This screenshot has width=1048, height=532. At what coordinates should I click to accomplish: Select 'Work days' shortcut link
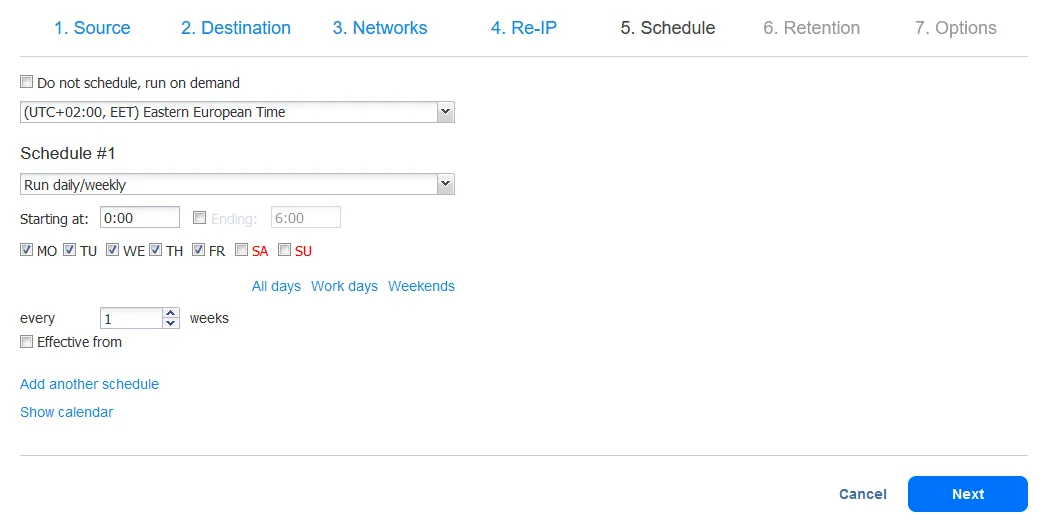(x=344, y=286)
